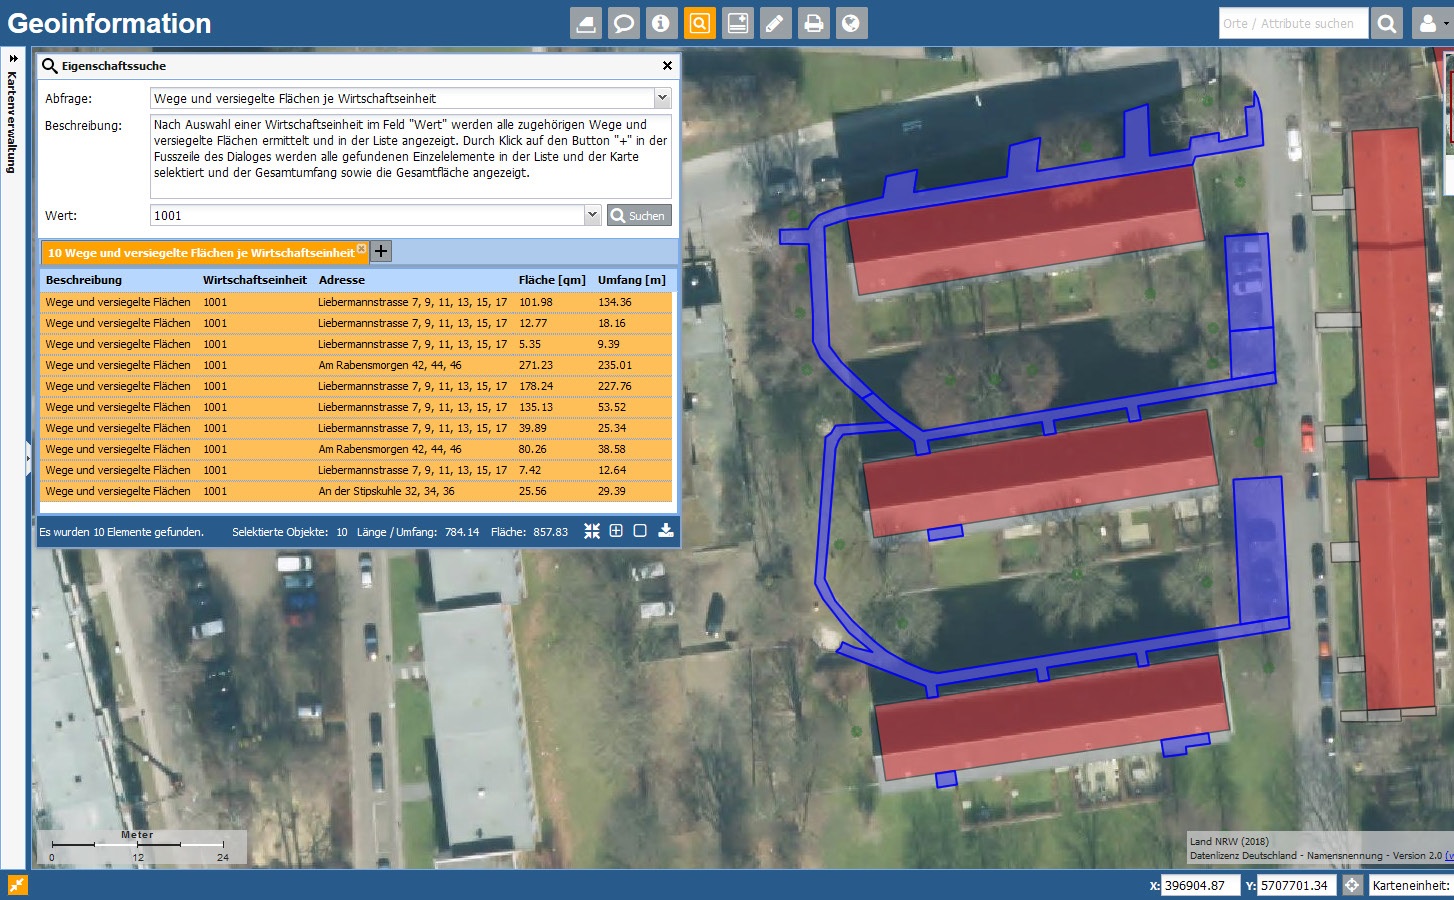Open the Wert dropdown list
The height and width of the screenshot is (900, 1454).
click(x=592, y=215)
